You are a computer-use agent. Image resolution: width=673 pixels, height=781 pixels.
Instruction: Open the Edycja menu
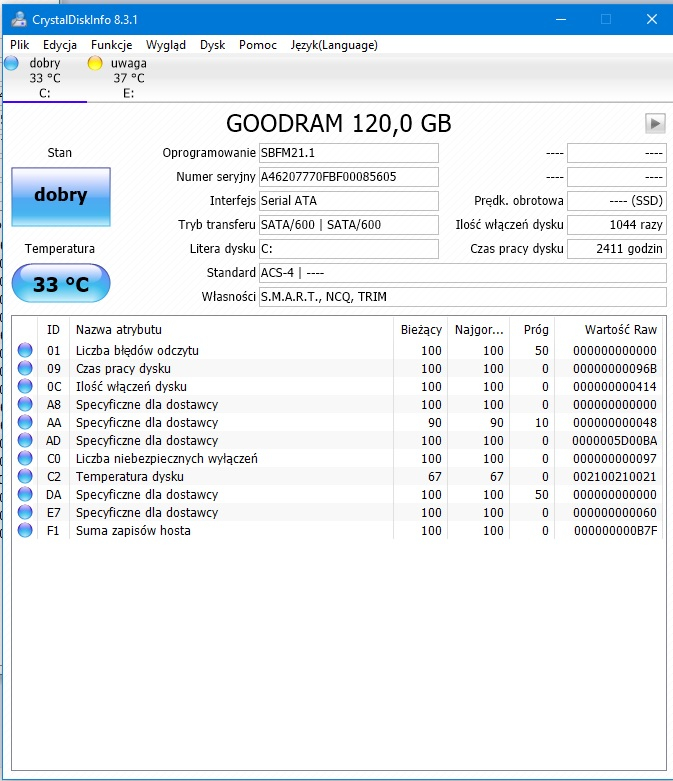pyautogui.click(x=60, y=45)
